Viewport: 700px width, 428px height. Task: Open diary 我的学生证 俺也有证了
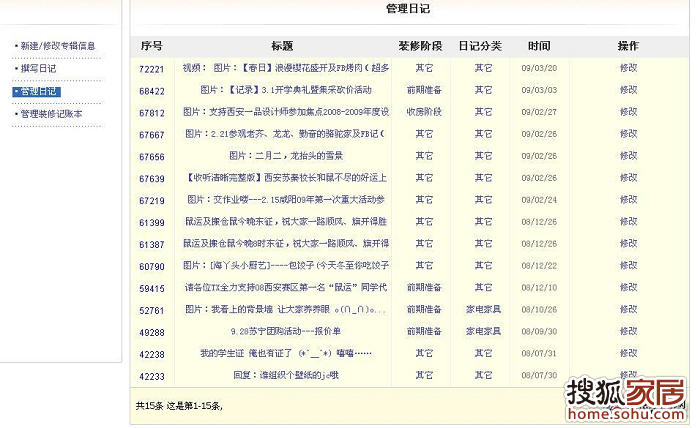[284, 354]
